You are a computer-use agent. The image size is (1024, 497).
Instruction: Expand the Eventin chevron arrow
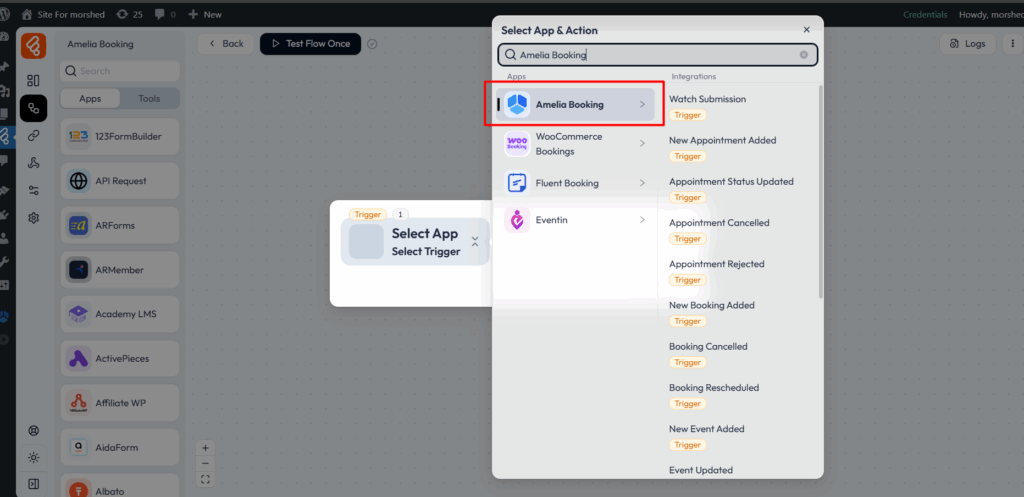[x=643, y=220]
